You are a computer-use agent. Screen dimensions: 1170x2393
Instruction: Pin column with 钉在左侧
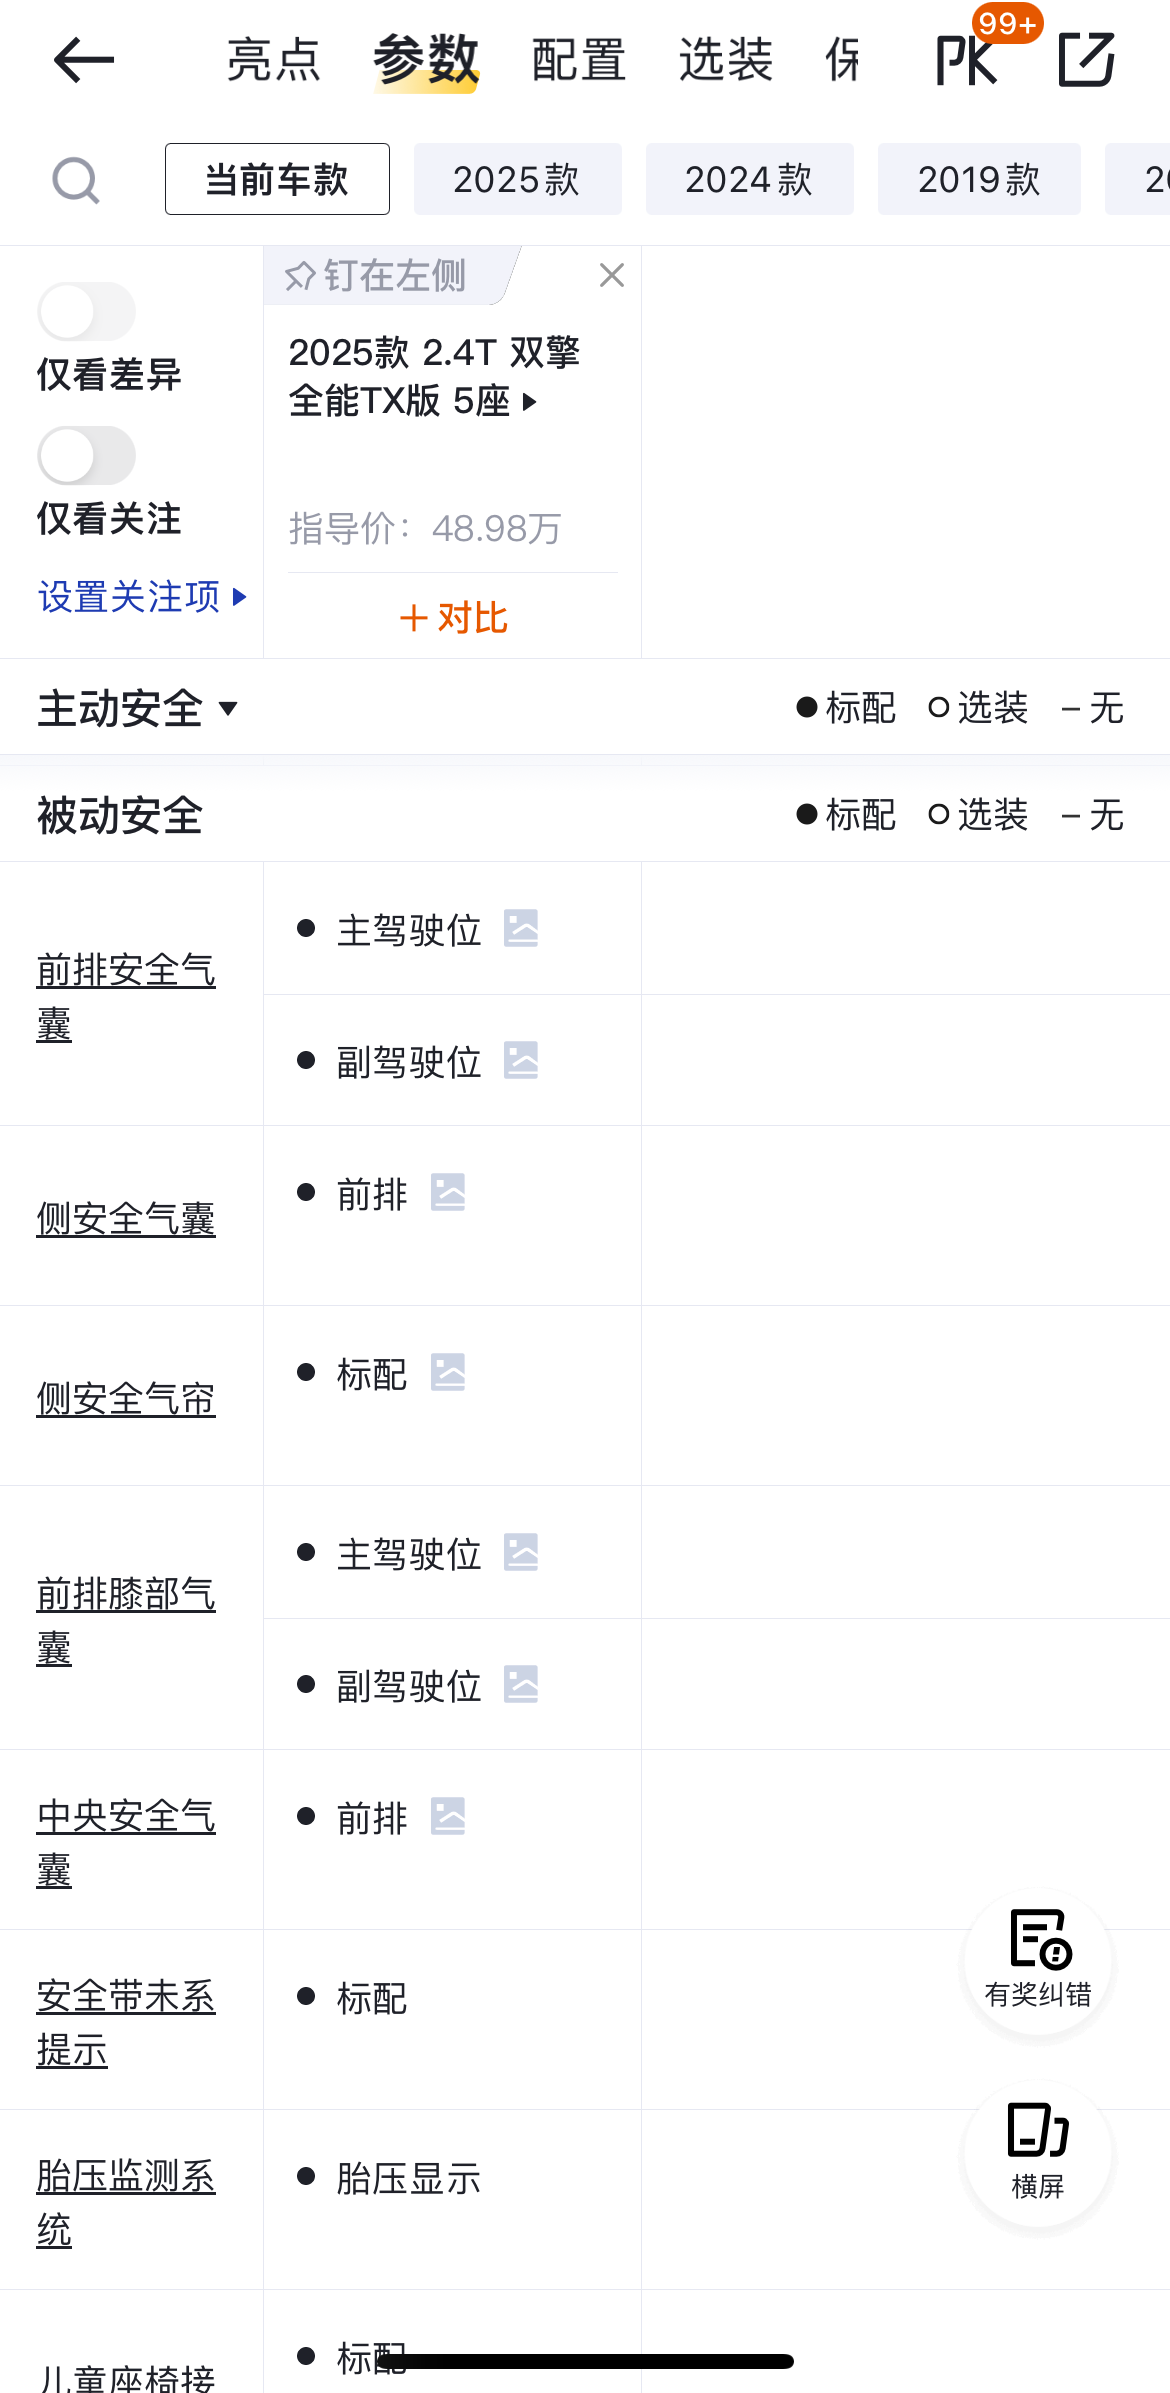[376, 276]
